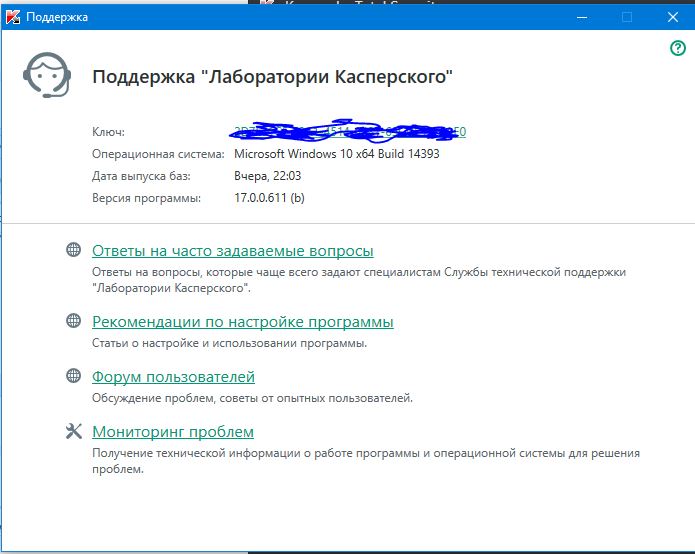Click the Microsoft Windows 10 x64 Build 14393 text
This screenshot has height=554, width=695.
[337, 154]
